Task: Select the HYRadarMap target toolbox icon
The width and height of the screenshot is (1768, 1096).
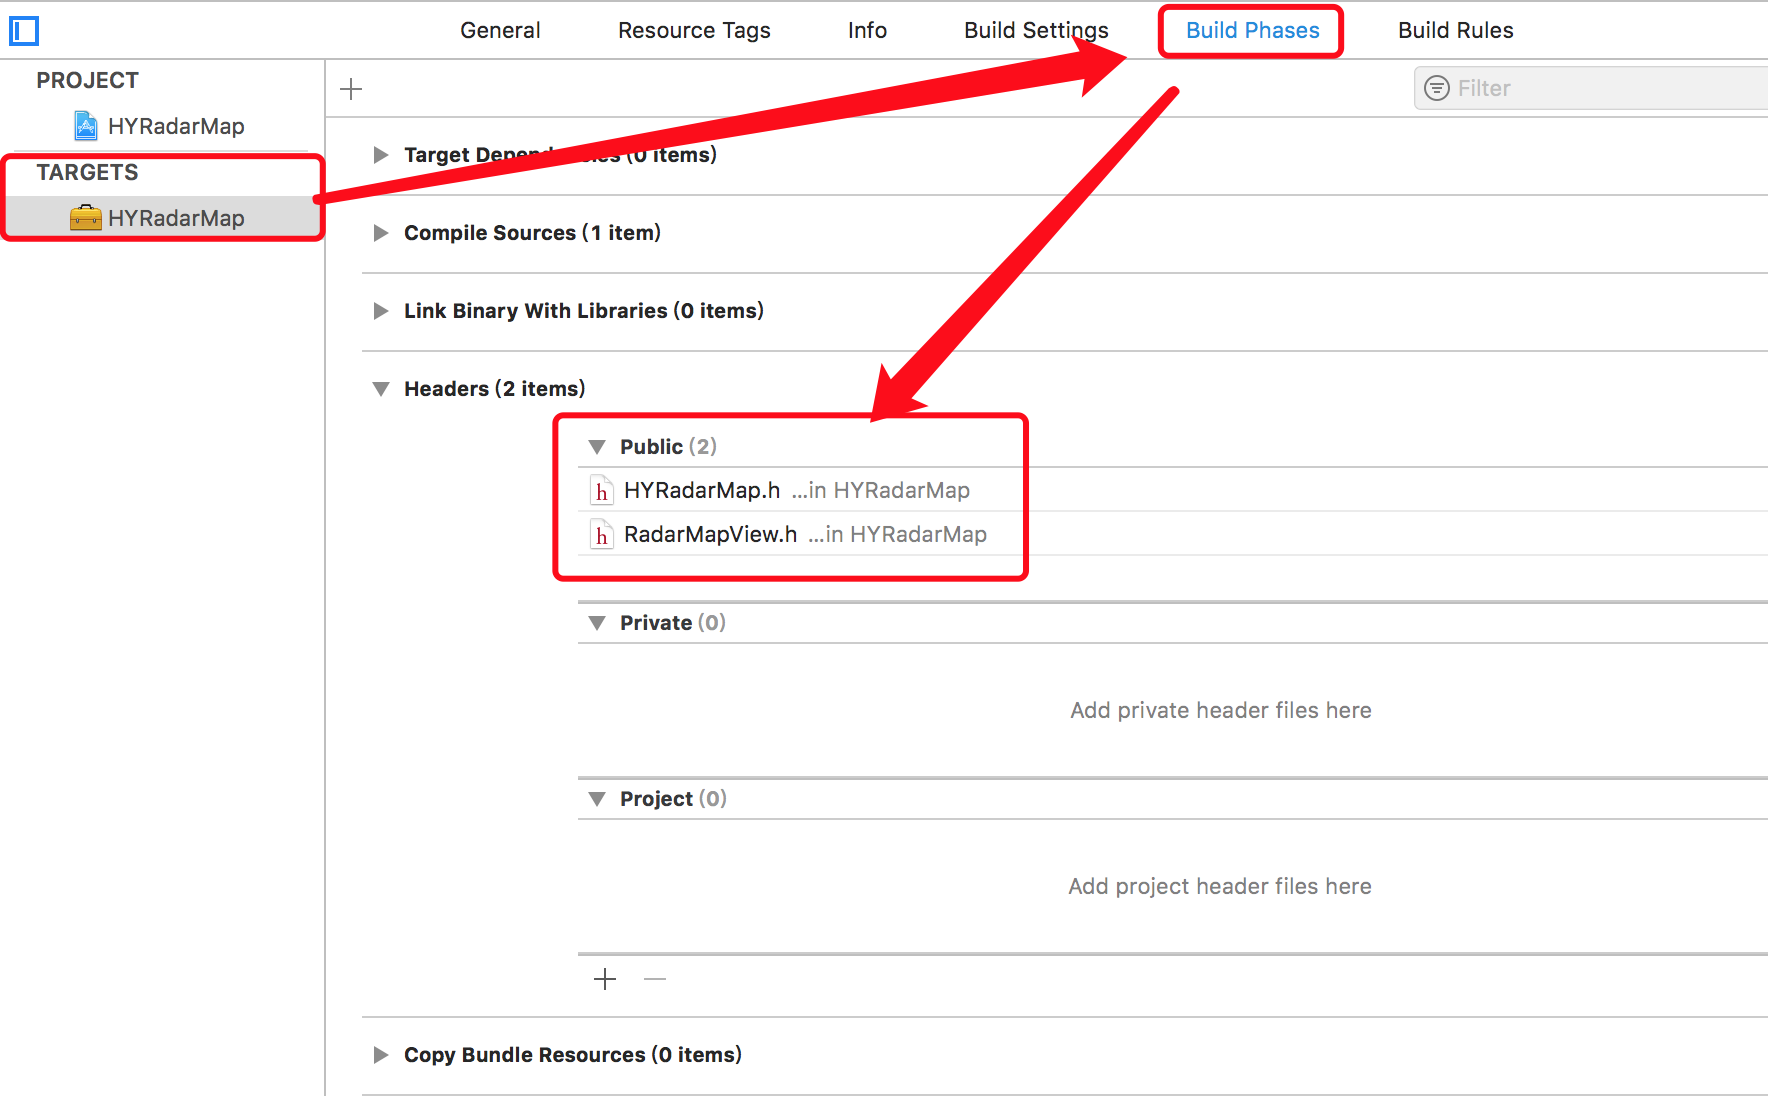Action: [86, 217]
